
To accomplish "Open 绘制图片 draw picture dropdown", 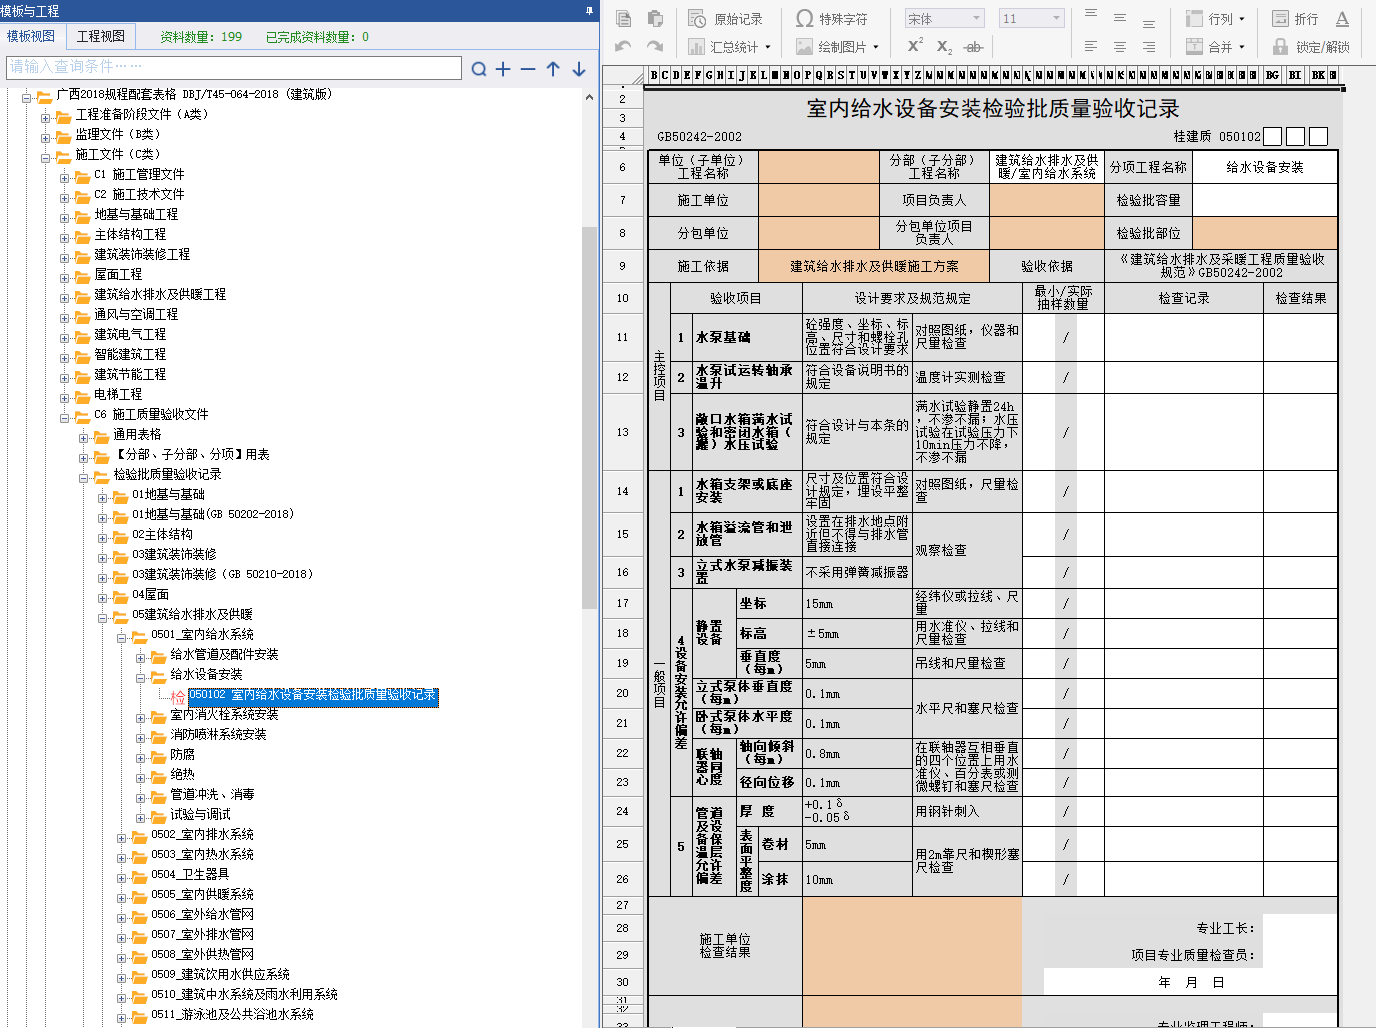I will (x=837, y=47).
